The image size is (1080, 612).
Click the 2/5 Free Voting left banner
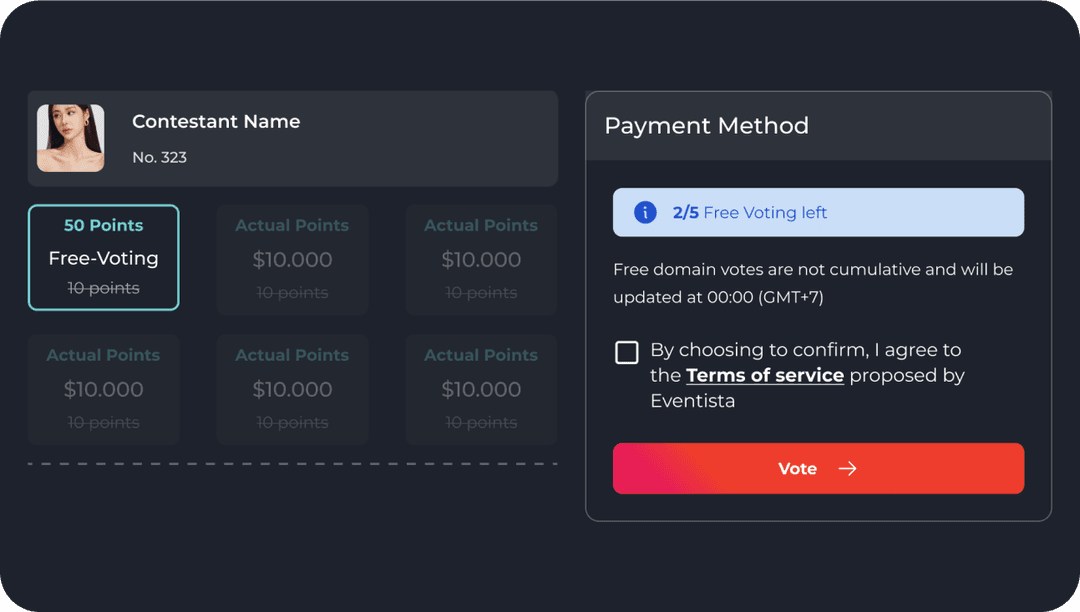click(818, 212)
